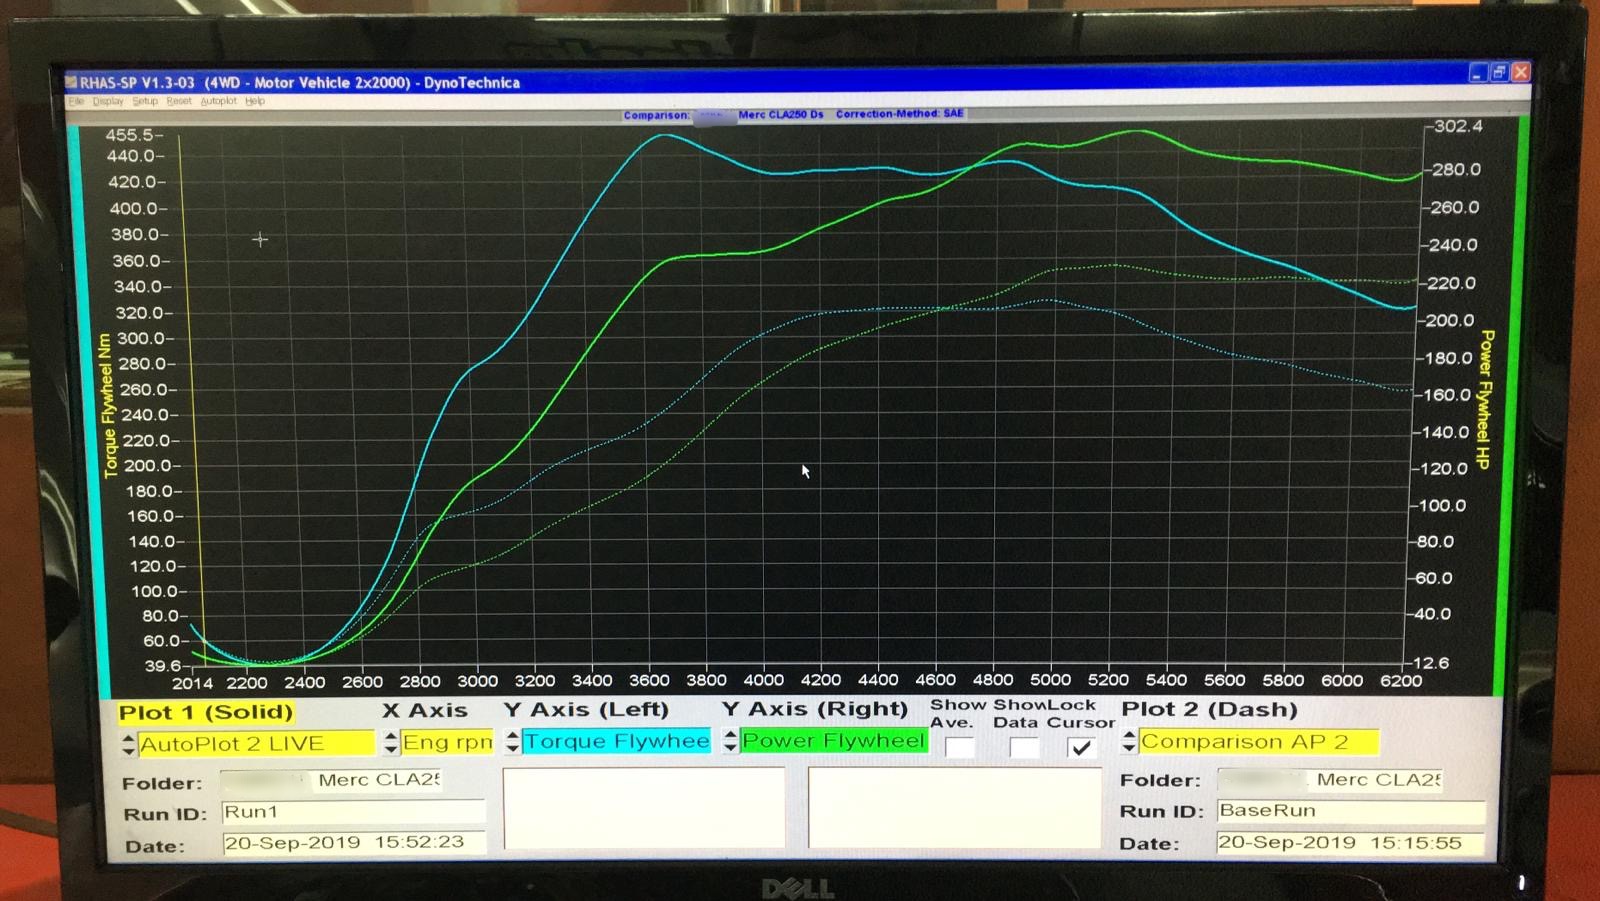Select the Torque Flywheel axis field
Viewport: 1600px width, 901px height.
tap(616, 741)
